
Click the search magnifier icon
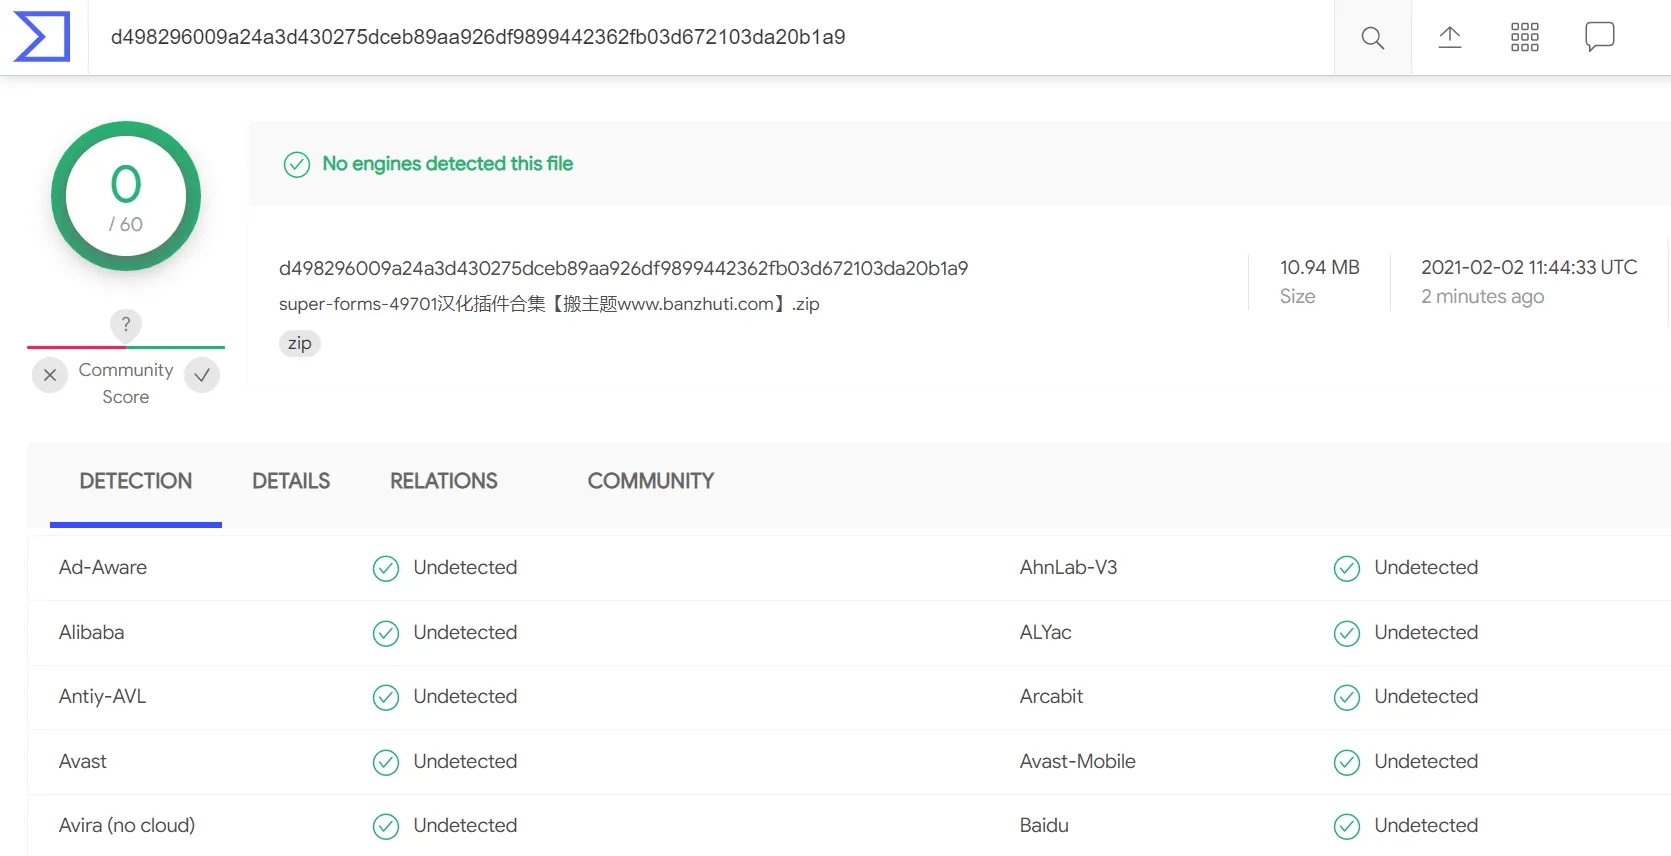tap(1373, 38)
